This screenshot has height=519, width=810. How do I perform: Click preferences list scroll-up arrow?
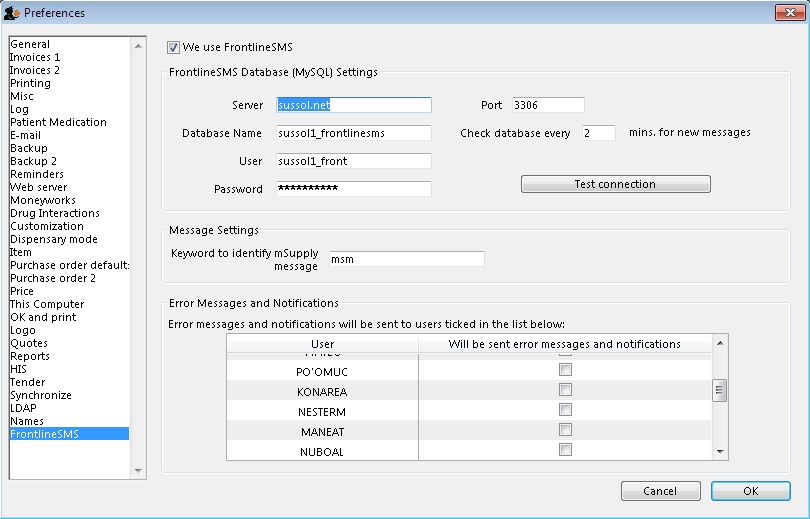pyautogui.click(x=138, y=46)
